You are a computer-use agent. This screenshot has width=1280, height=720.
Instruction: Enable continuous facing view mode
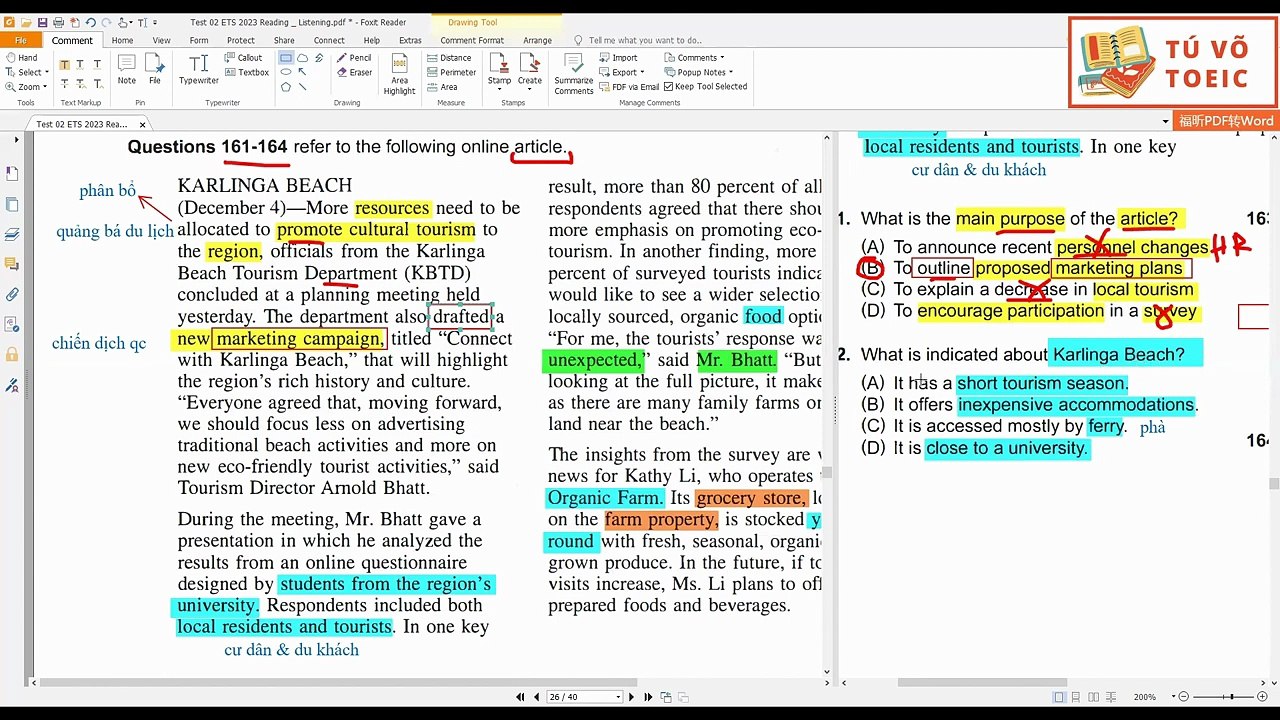point(1110,697)
